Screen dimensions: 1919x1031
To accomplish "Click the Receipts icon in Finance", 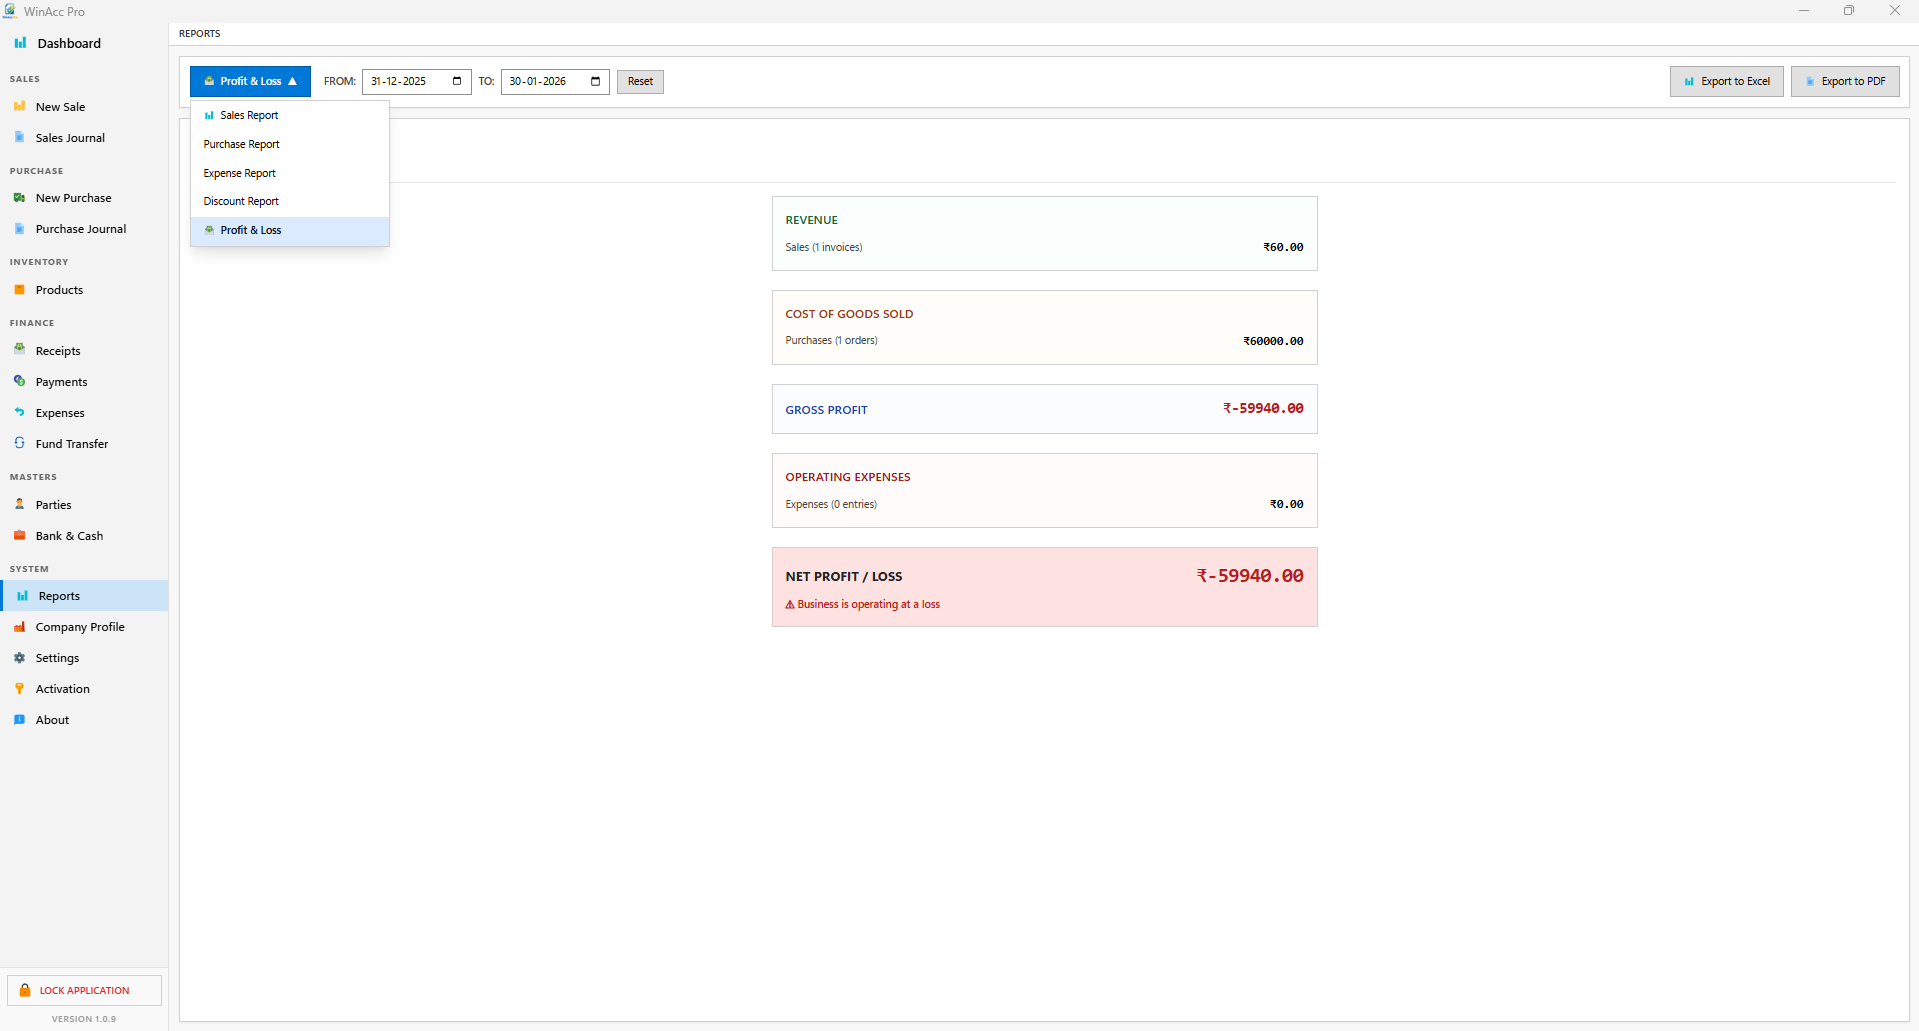I will click(19, 350).
